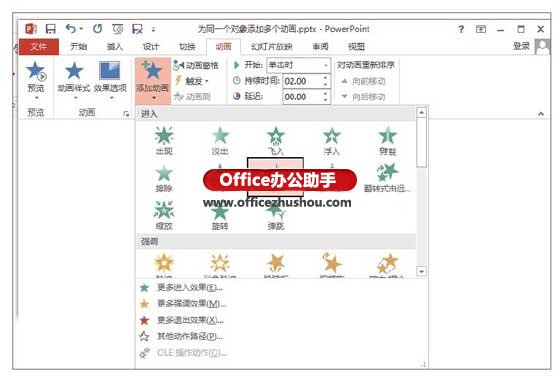560x379 pixels.
Task: Switch to the 插入 (Insert) tab
Action: point(115,46)
